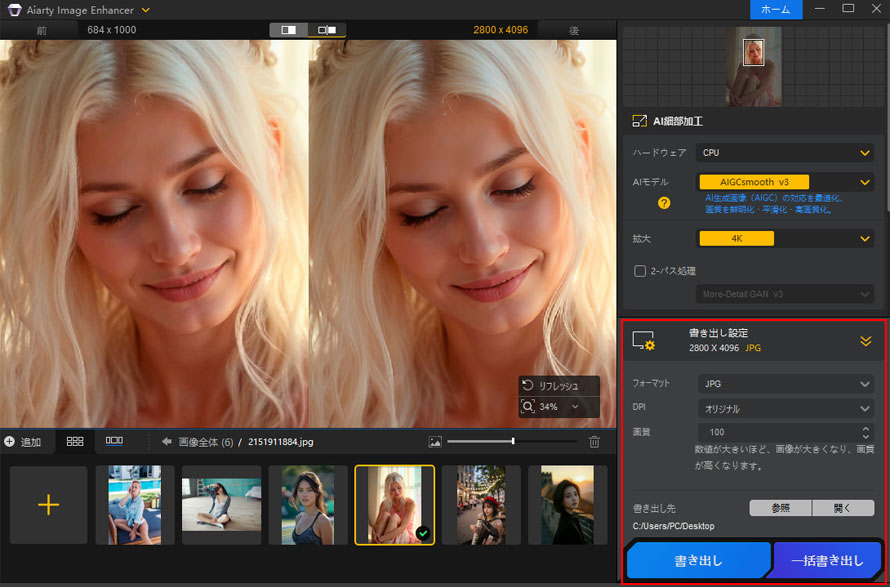Viewport: 890px width, 587px height.
Task: Adjust the thumbnail size slider
Action: pyautogui.click(x=513, y=441)
